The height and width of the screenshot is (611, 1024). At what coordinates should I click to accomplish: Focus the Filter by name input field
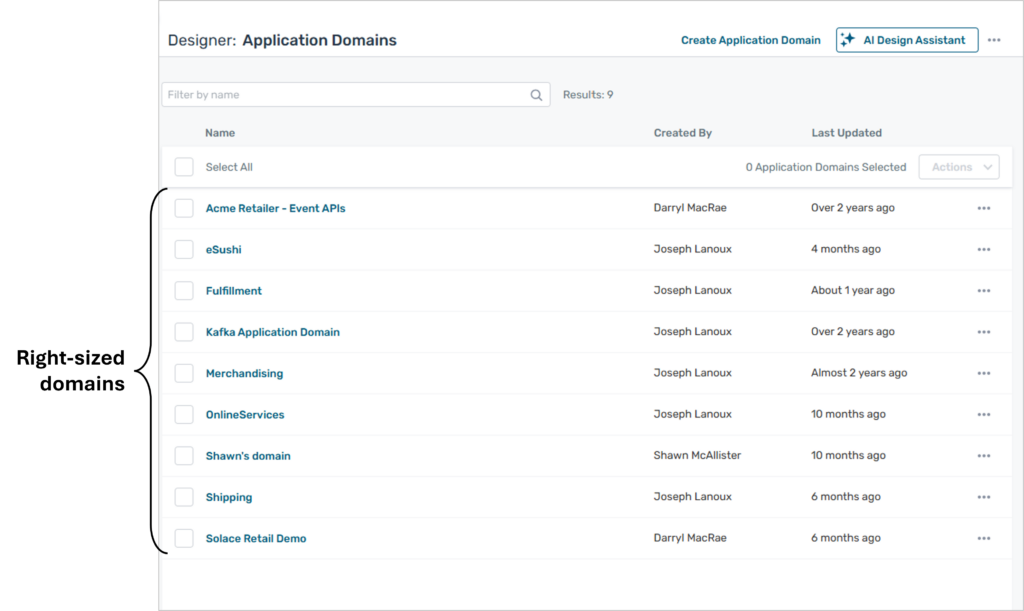345,95
